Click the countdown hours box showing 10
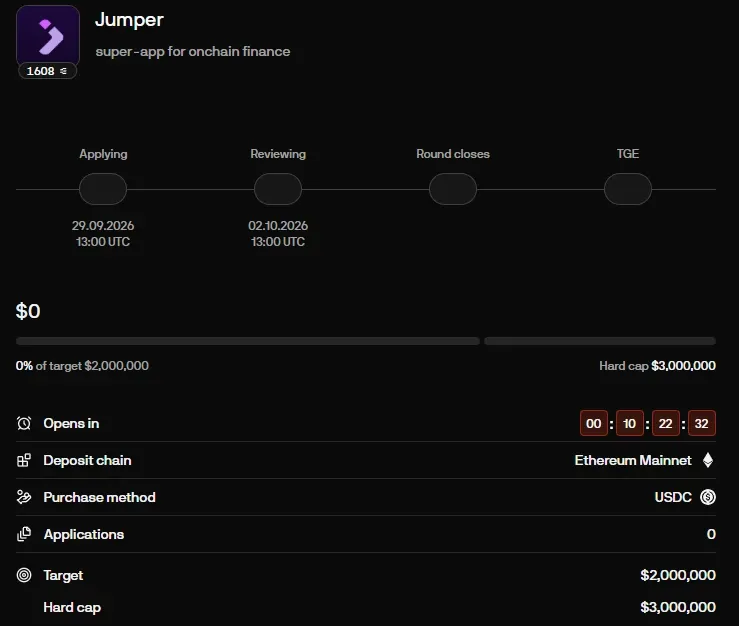The height and width of the screenshot is (626, 739). tap(630, 423)
